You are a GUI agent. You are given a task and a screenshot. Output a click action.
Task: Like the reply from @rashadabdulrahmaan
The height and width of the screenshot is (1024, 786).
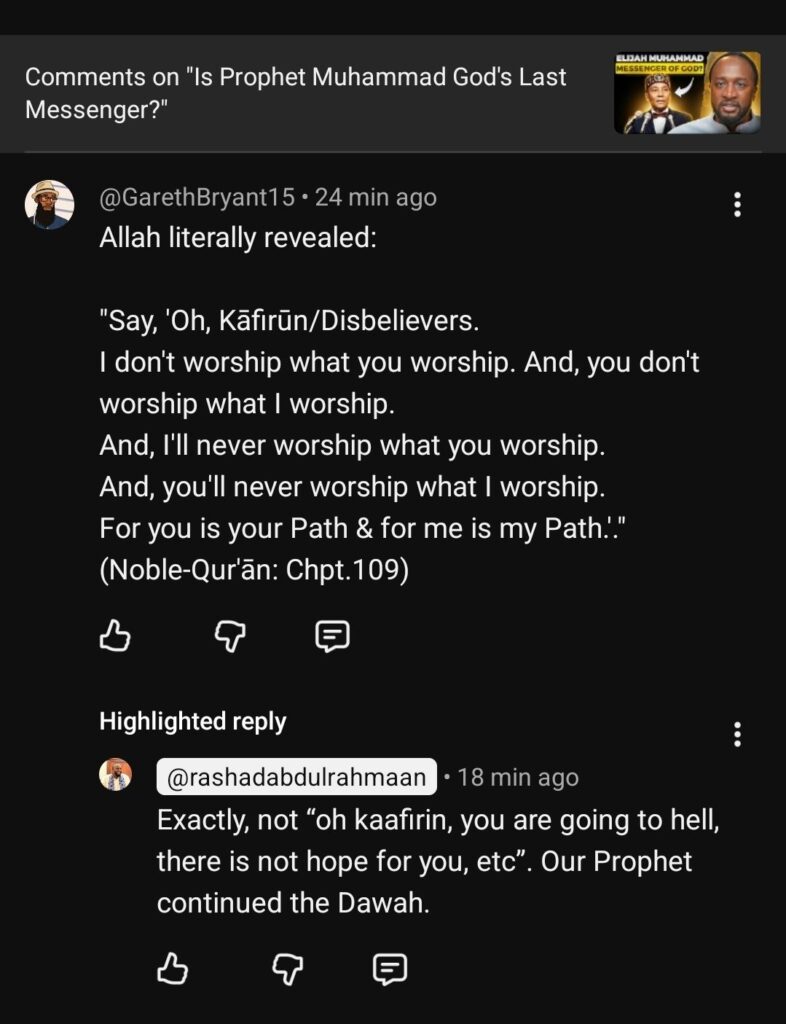pos(173,967)
